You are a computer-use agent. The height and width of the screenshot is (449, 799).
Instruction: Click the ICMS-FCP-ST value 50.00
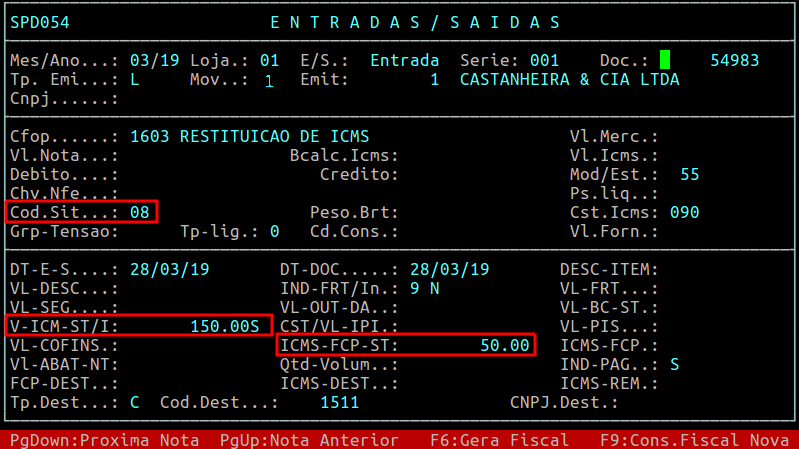pos(504,345)
